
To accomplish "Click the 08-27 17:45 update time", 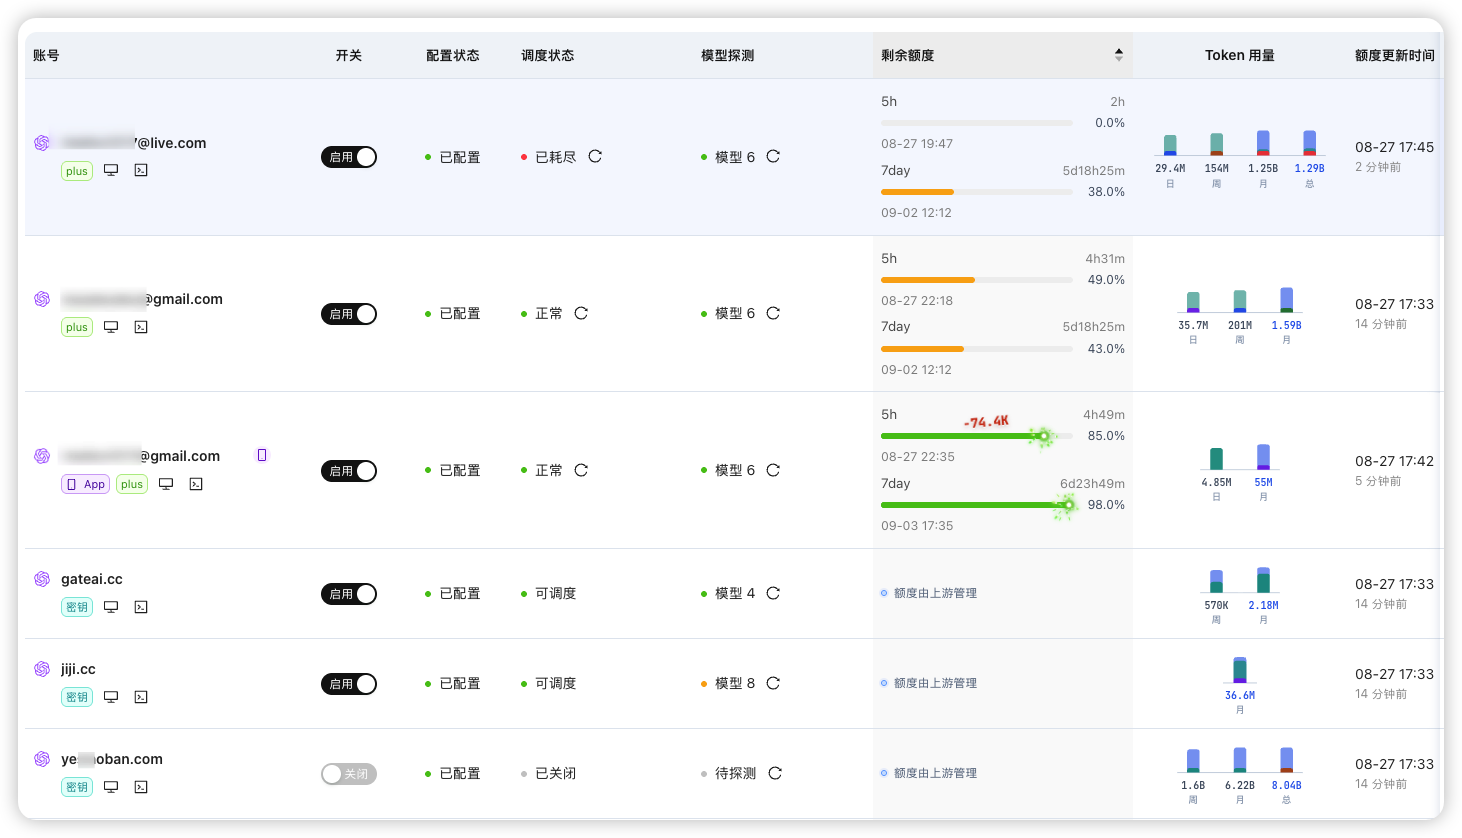I will click(x=1395, y=147).
